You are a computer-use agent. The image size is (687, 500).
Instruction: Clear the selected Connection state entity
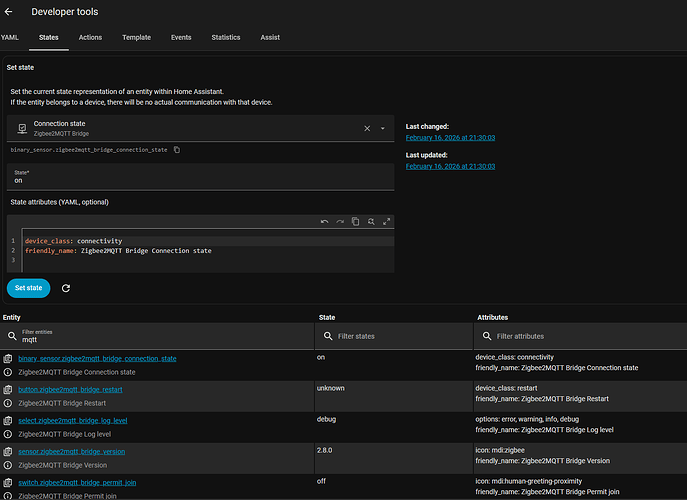click(367, 128)
